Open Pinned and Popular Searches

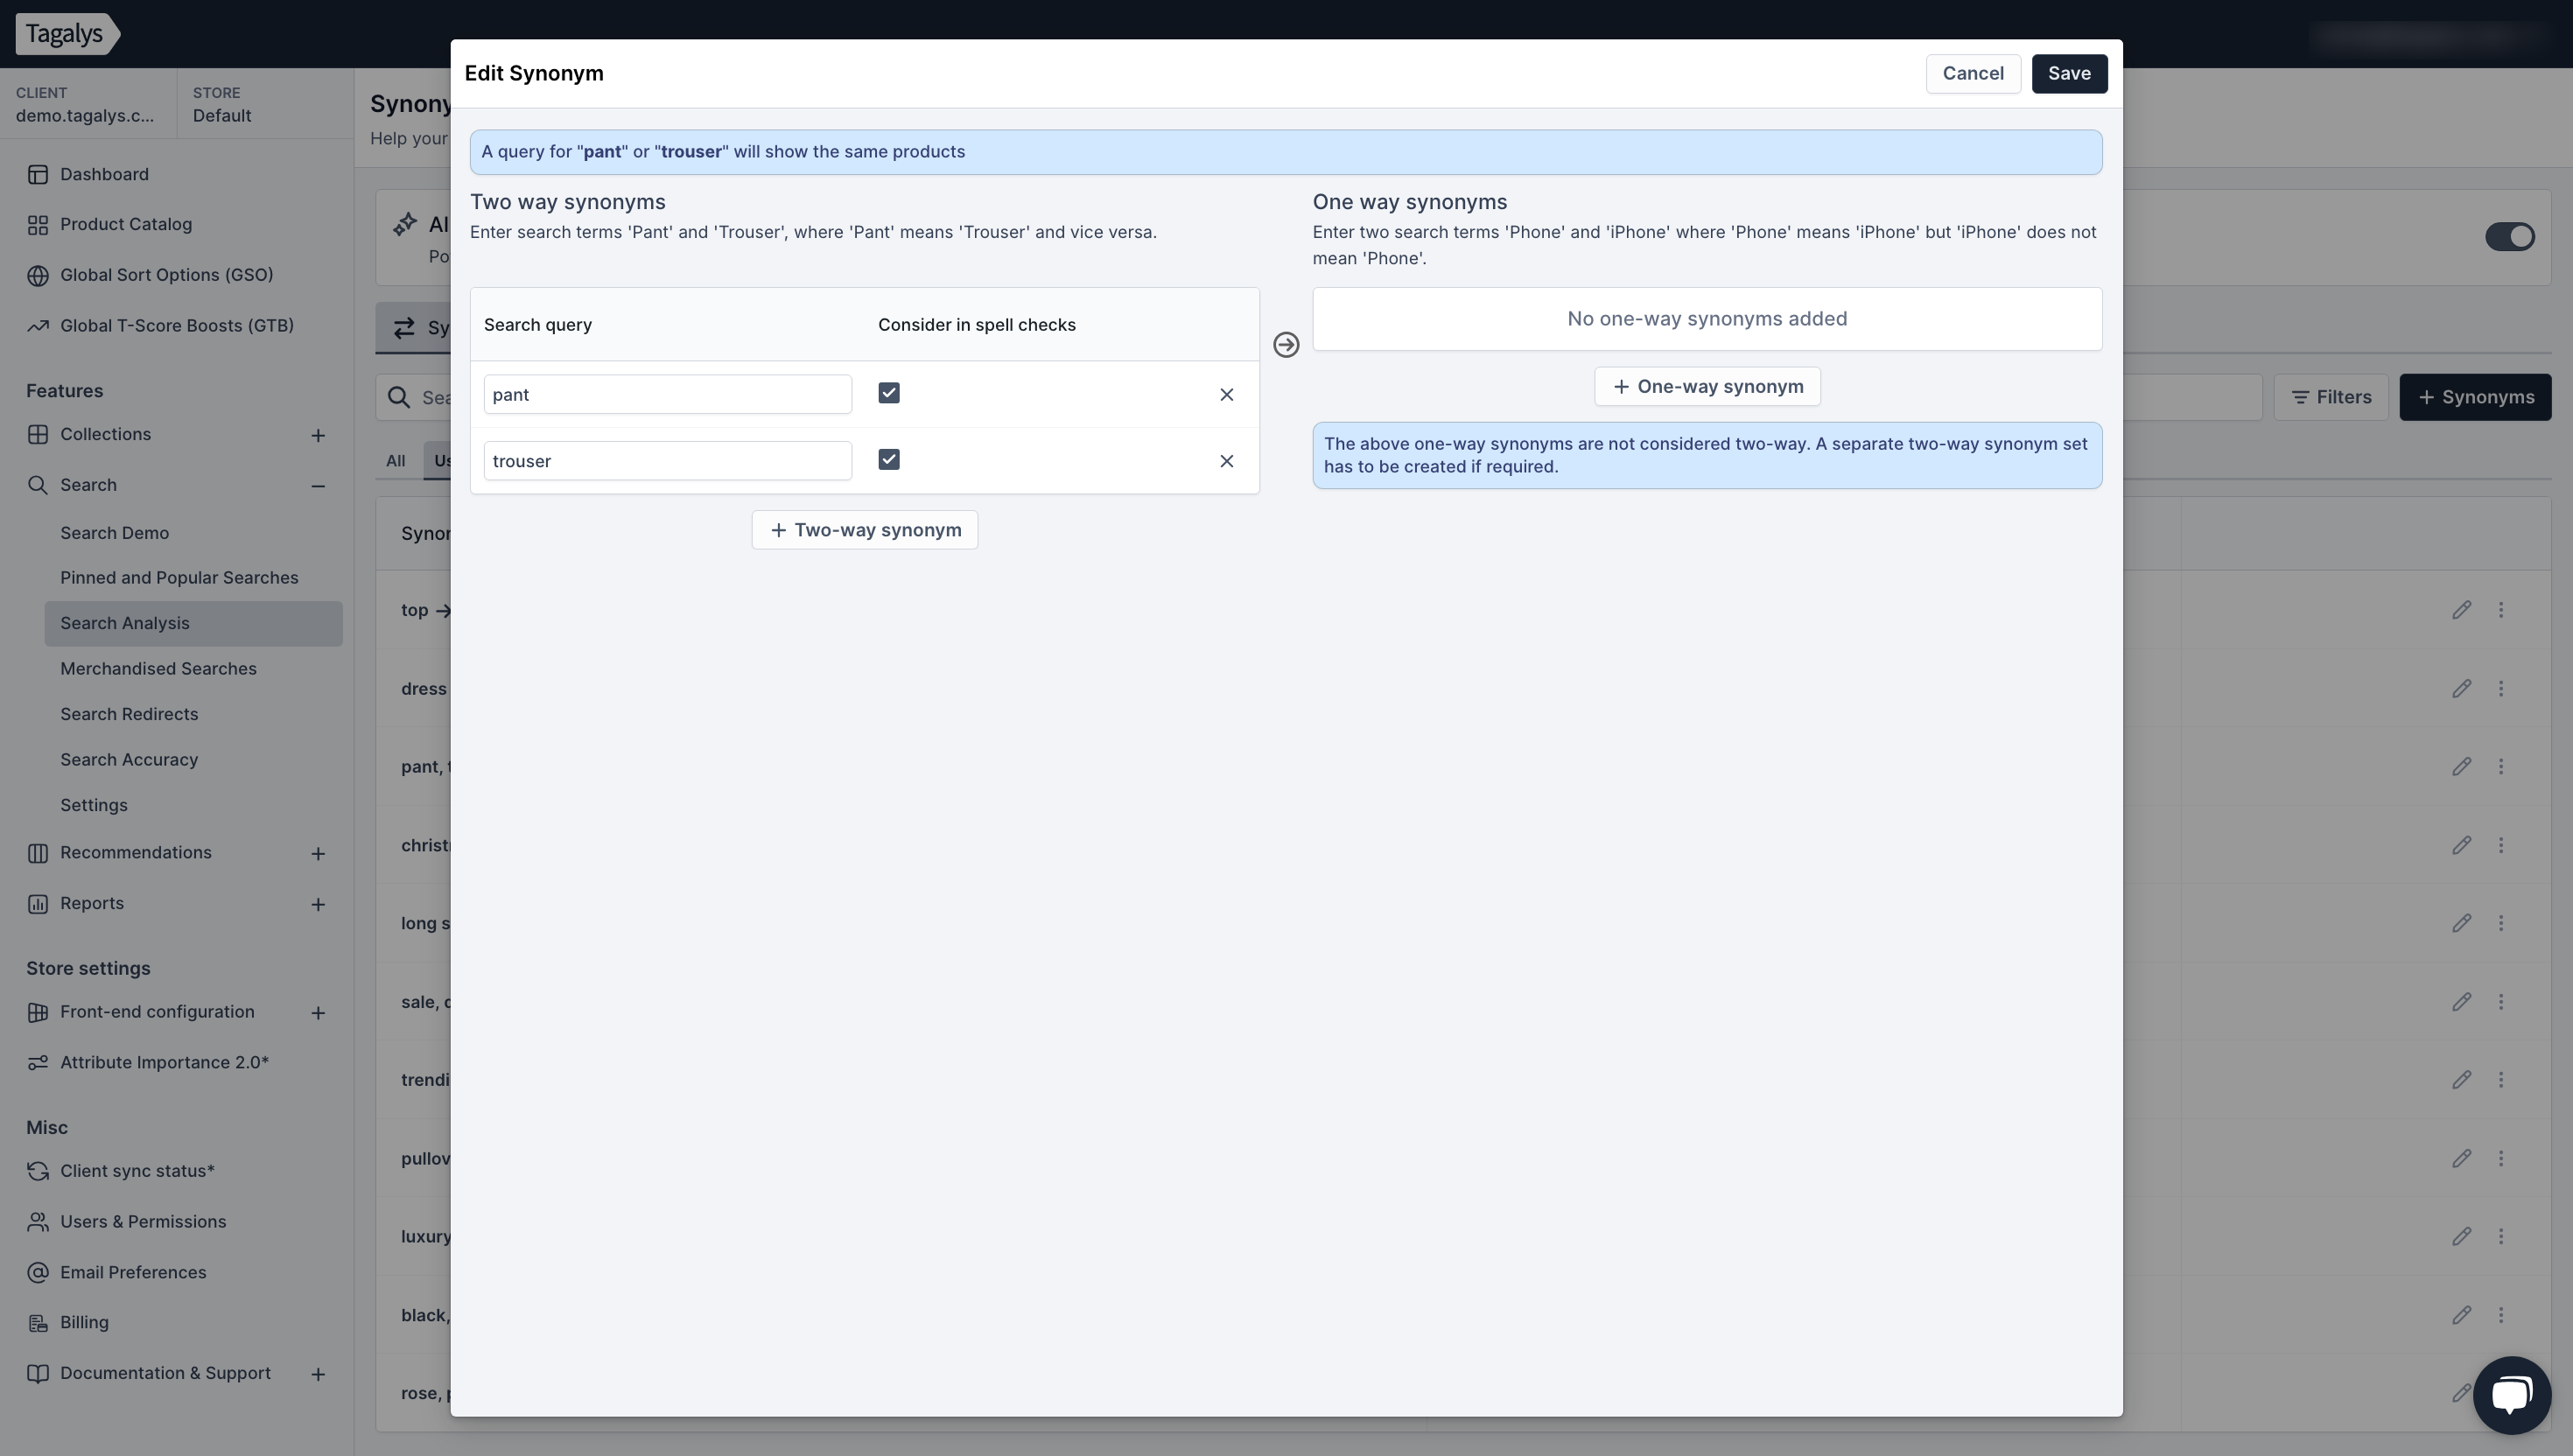(179, 578)
